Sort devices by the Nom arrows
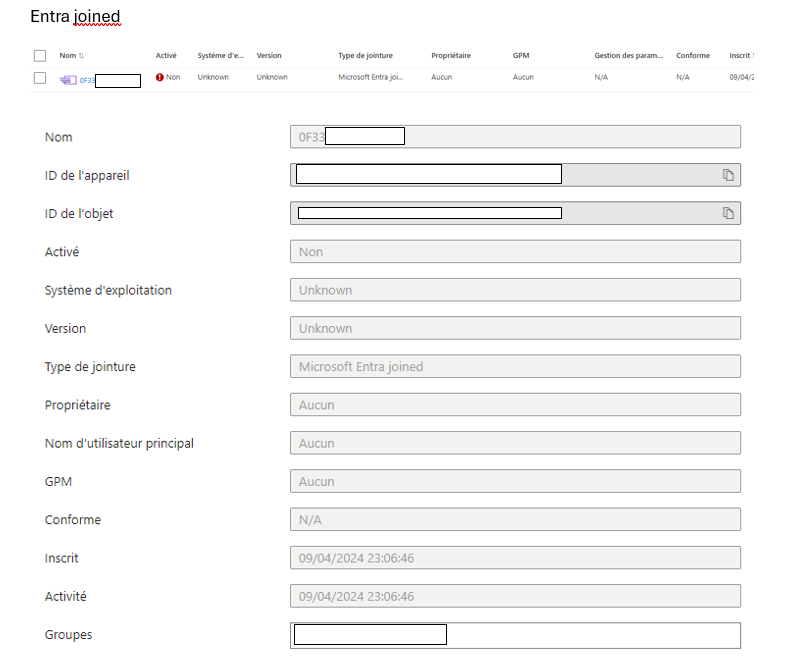The height and width of the screenshot is (660, 785). click(x=81, y=56)
